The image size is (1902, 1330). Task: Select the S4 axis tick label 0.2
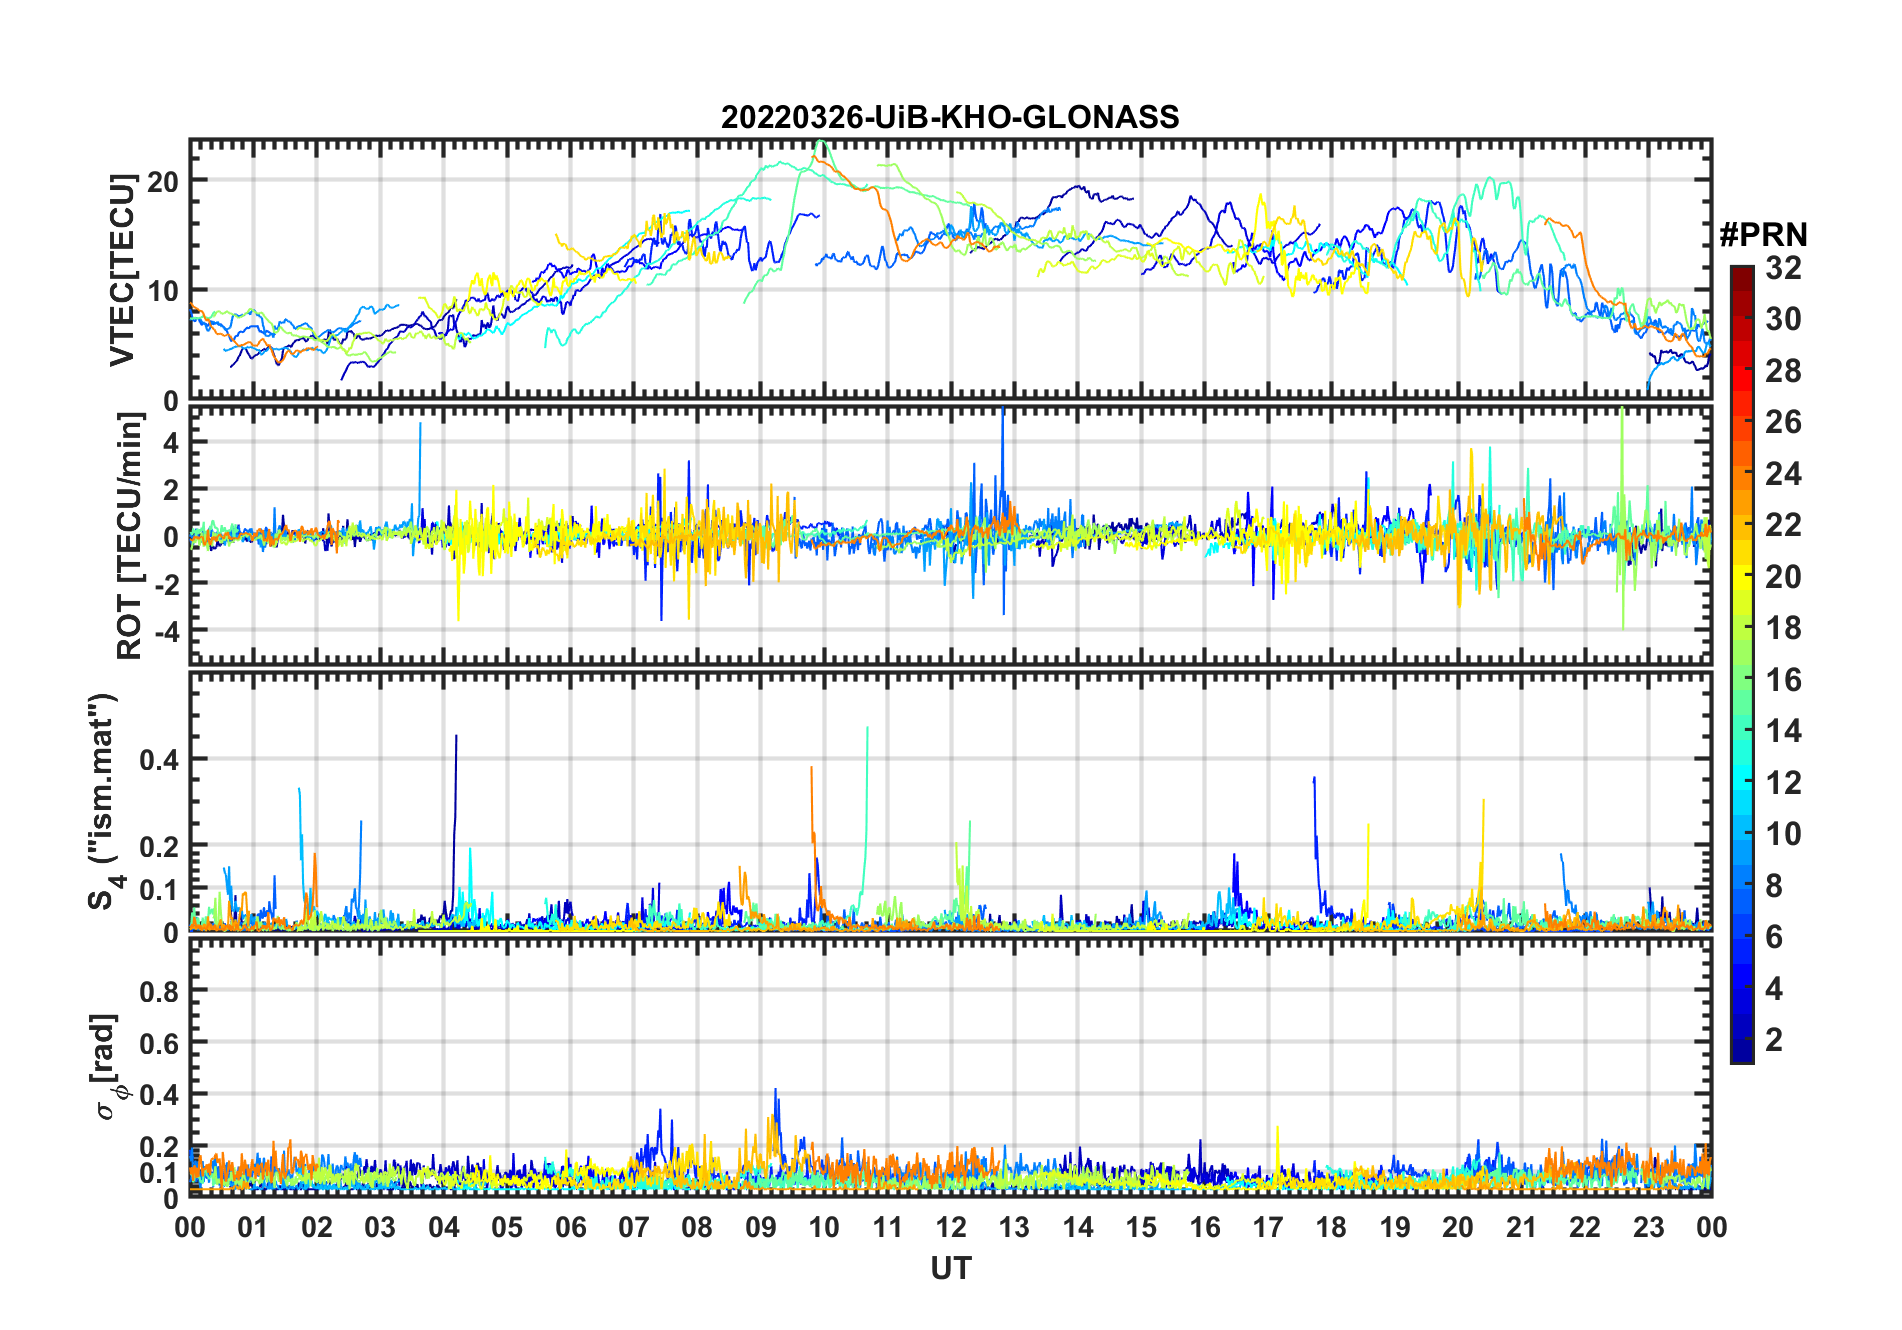click(x=159, y=846)
